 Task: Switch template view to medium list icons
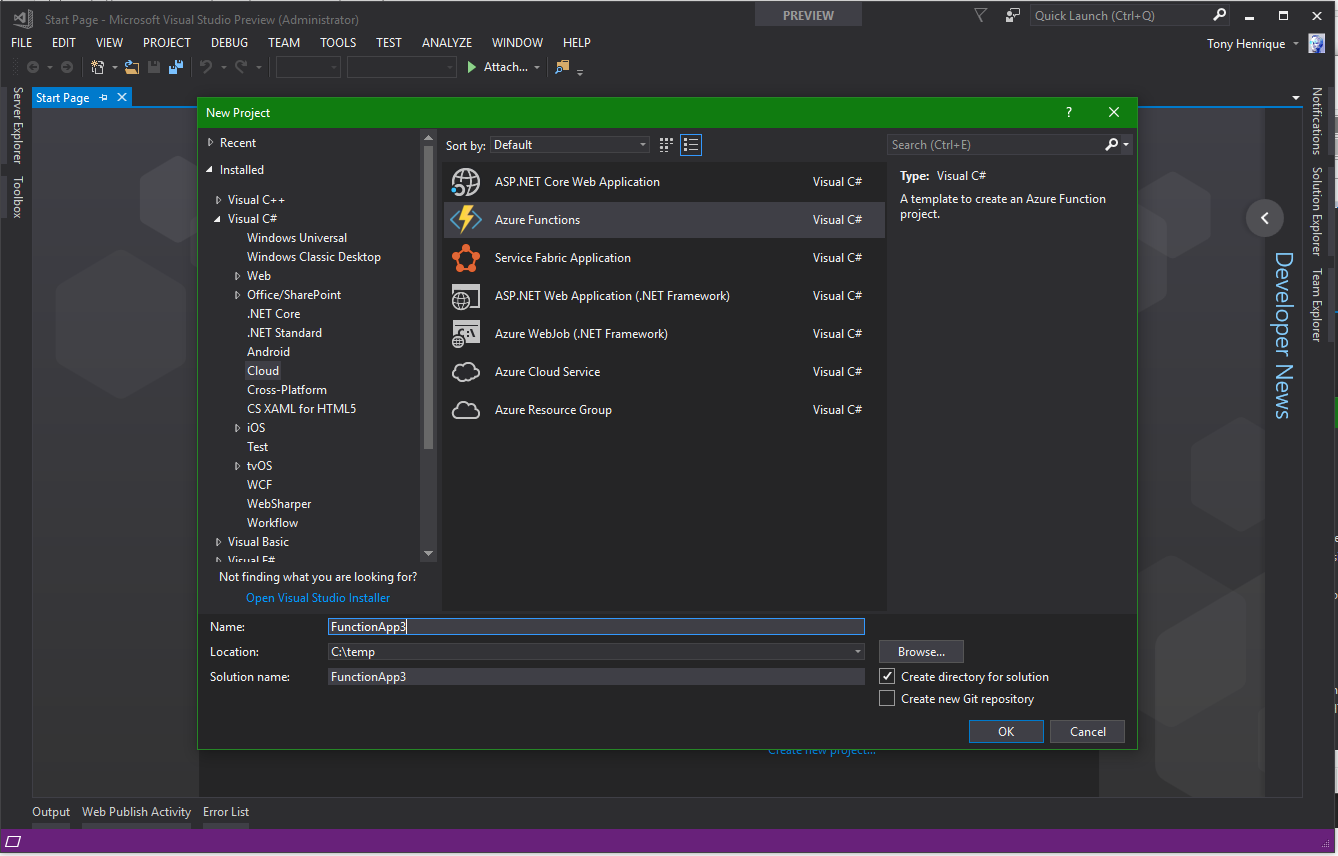pyautogui.click(x=691, y=145)
